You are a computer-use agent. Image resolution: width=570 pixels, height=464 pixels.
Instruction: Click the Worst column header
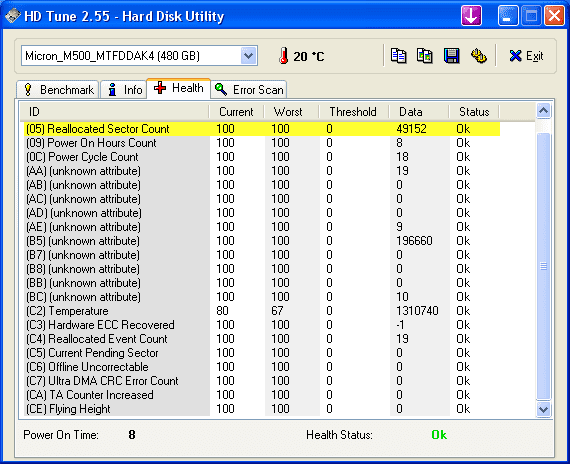click(292, 112)
